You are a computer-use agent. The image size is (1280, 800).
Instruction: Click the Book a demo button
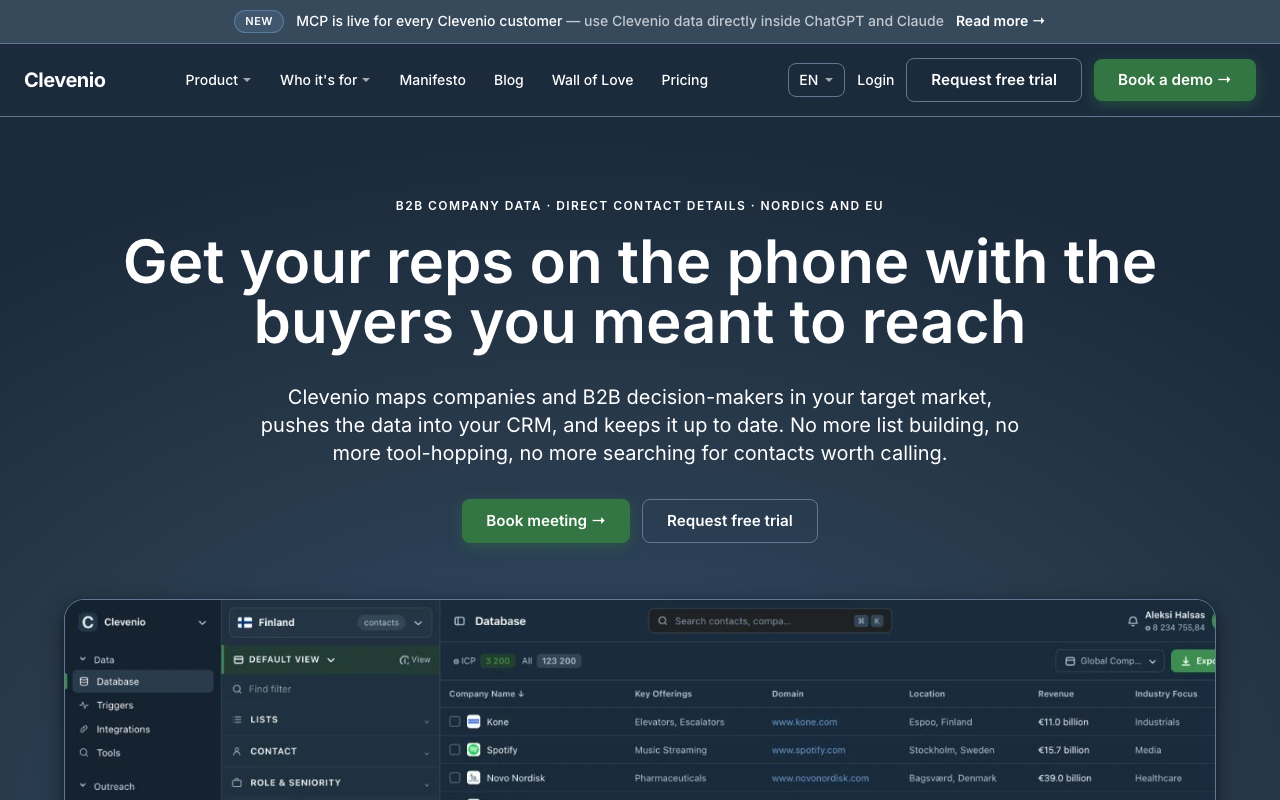tap(1174, 80)
